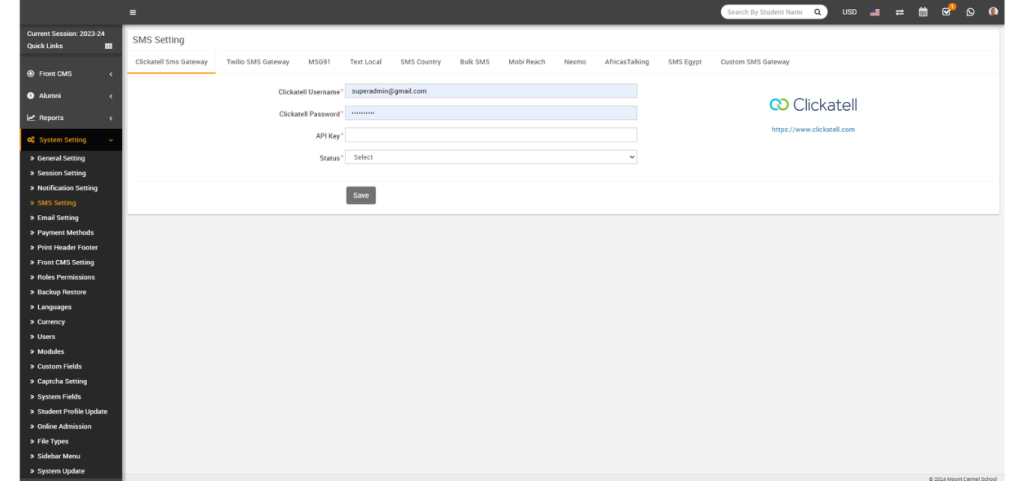This screenshot has width=1024, height=481.
Task: Select USD currency in header
Action: click(849, 12)
